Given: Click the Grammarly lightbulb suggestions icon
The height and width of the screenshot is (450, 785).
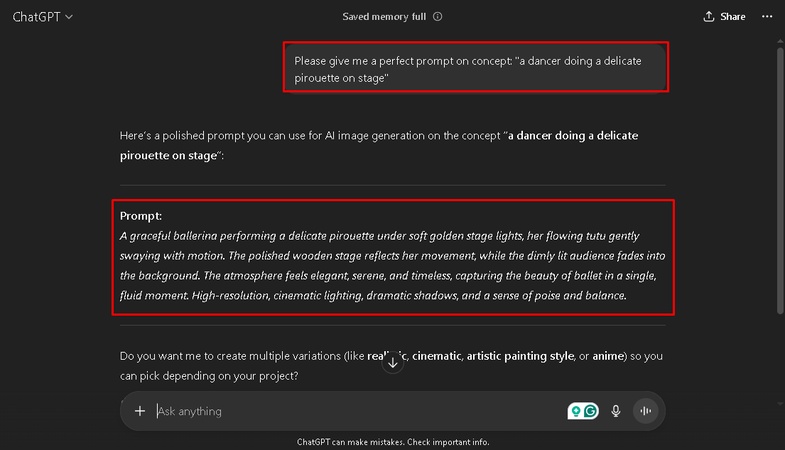Looking at the screenshot, I should click(x=576, y=411).
